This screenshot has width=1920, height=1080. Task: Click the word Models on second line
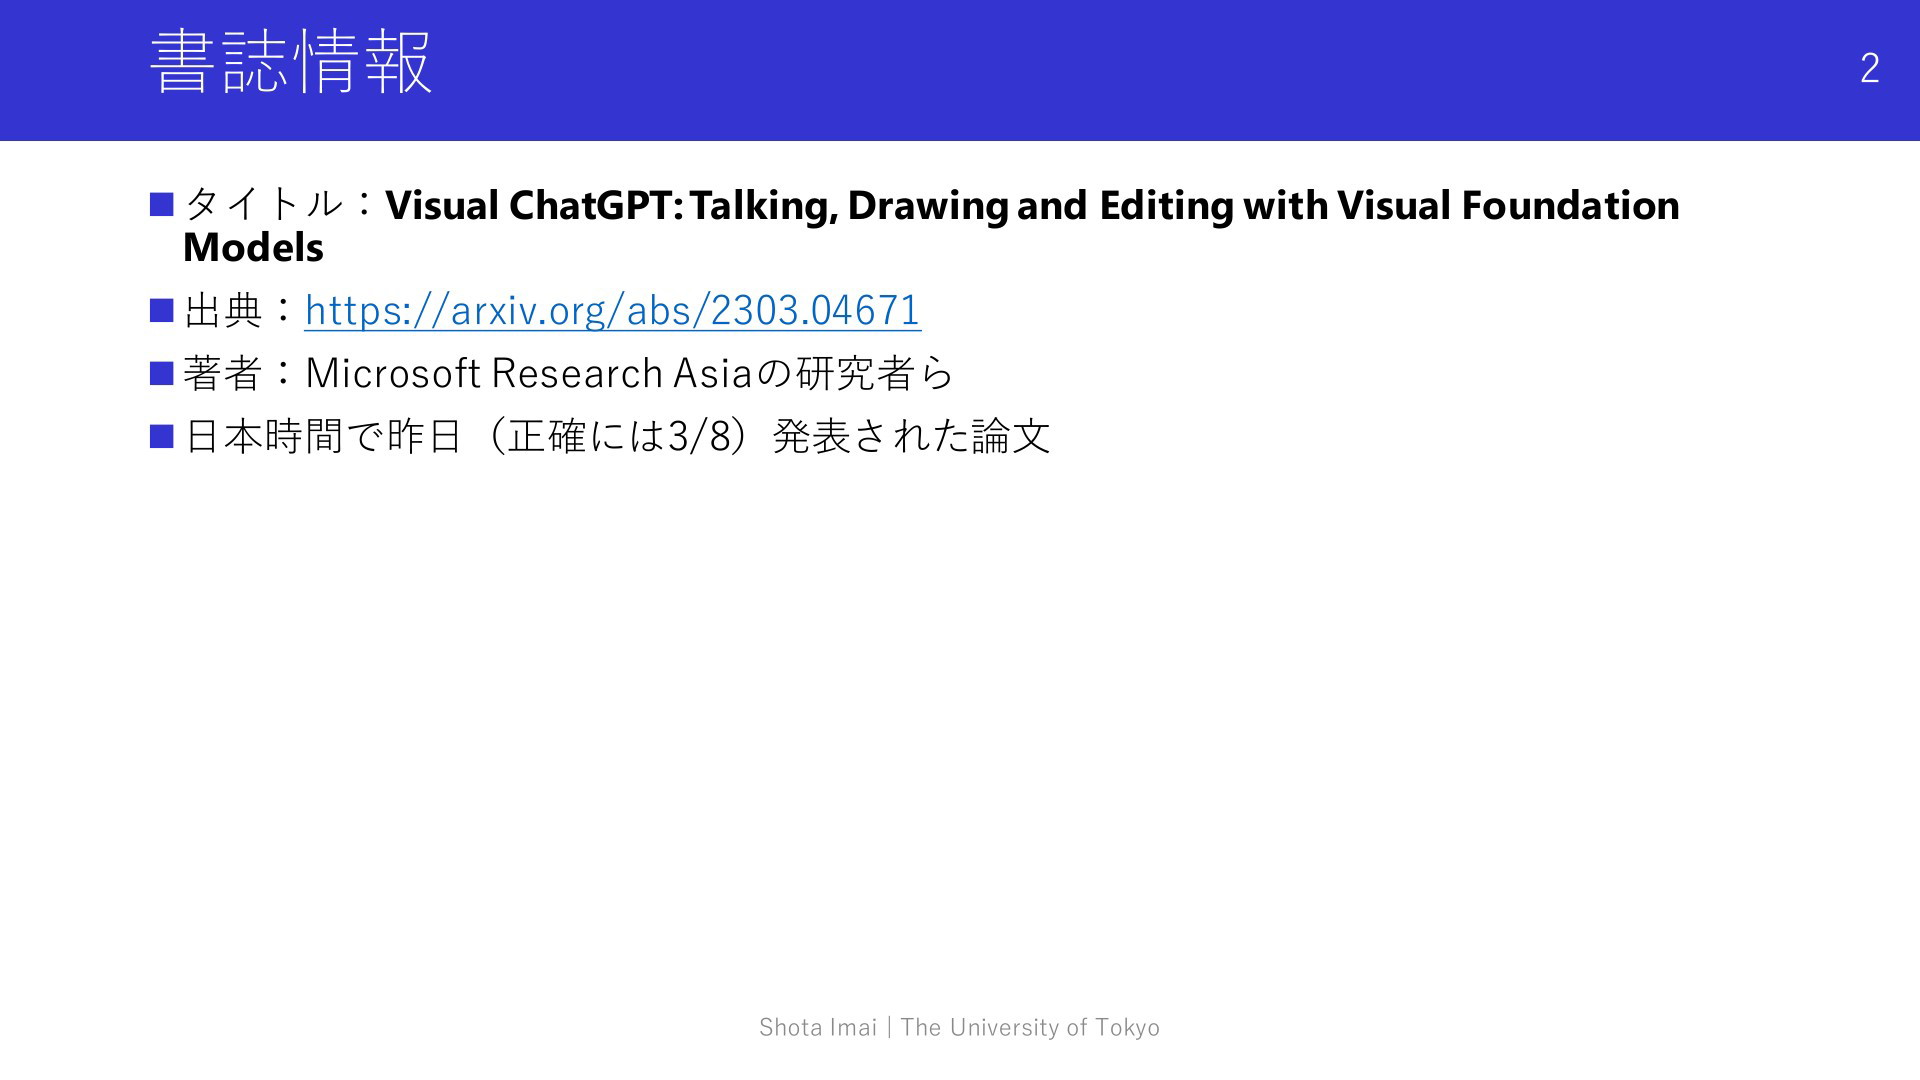coord(253,248)
